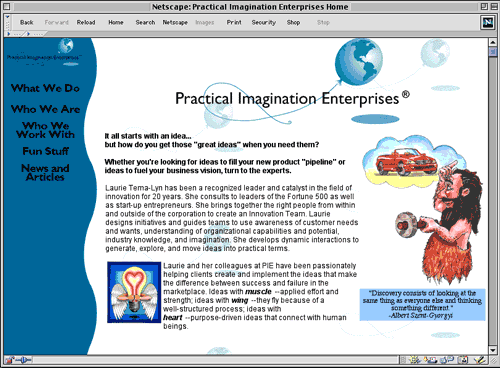The width and height of the screenshot is (500, 368).
Task: Click the window zoom box in title bar
Action: [484, 6]
